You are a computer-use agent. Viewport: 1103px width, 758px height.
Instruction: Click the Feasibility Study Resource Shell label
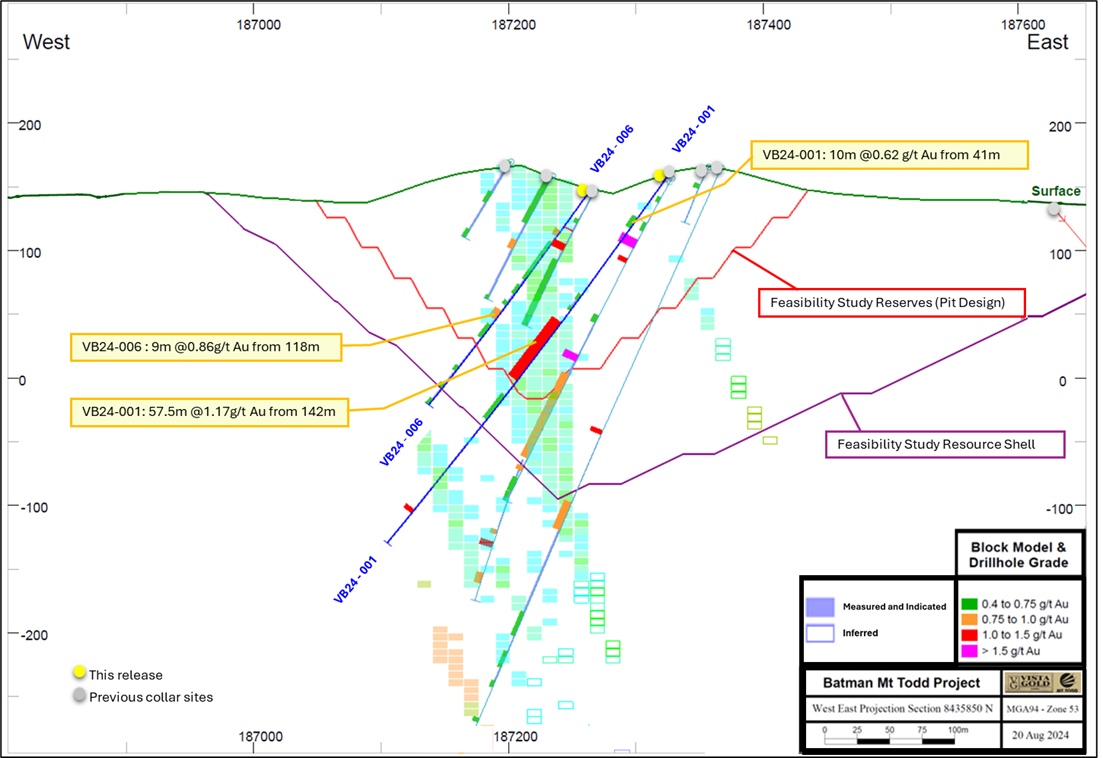pos(945,444)
